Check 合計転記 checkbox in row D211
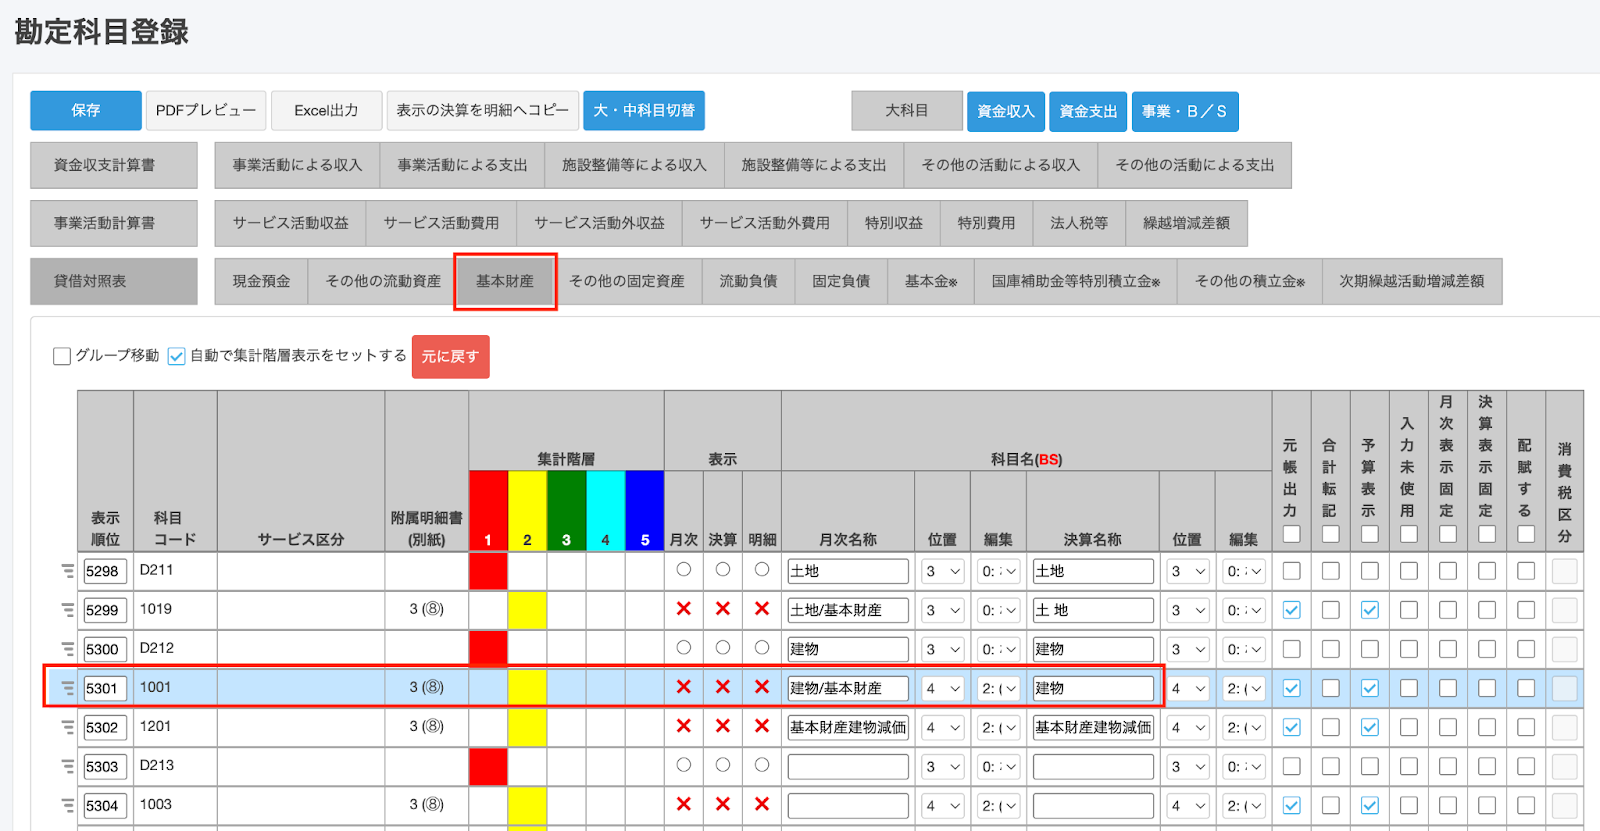 (x=1331, y=571)
